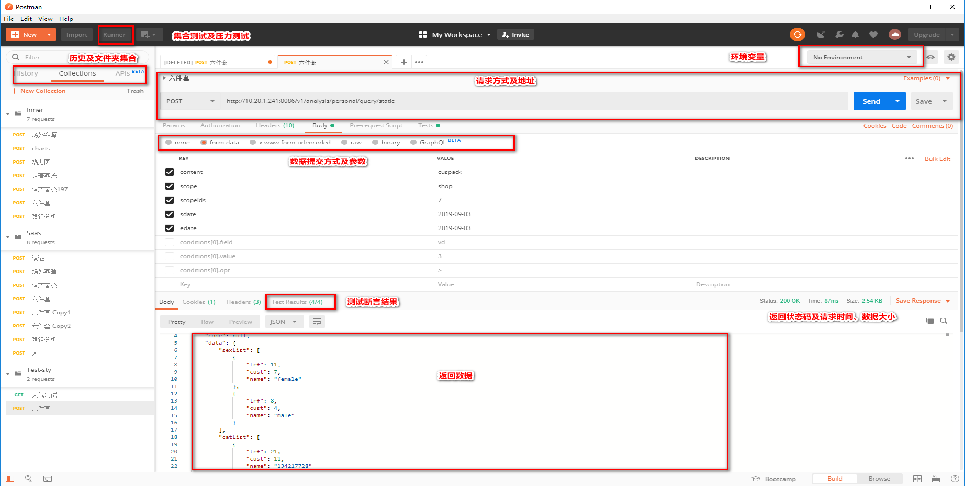
Task: Select the binary body radio
Action: click(375, 142)
